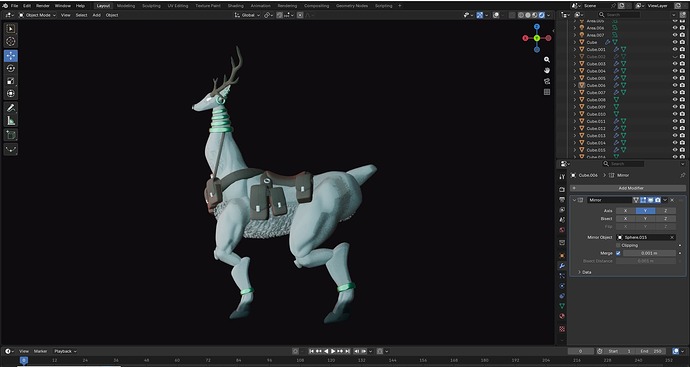Activate the Move tool
This screenshot has width=690, height=367.
pyautogui.click(x=11, y=55)
